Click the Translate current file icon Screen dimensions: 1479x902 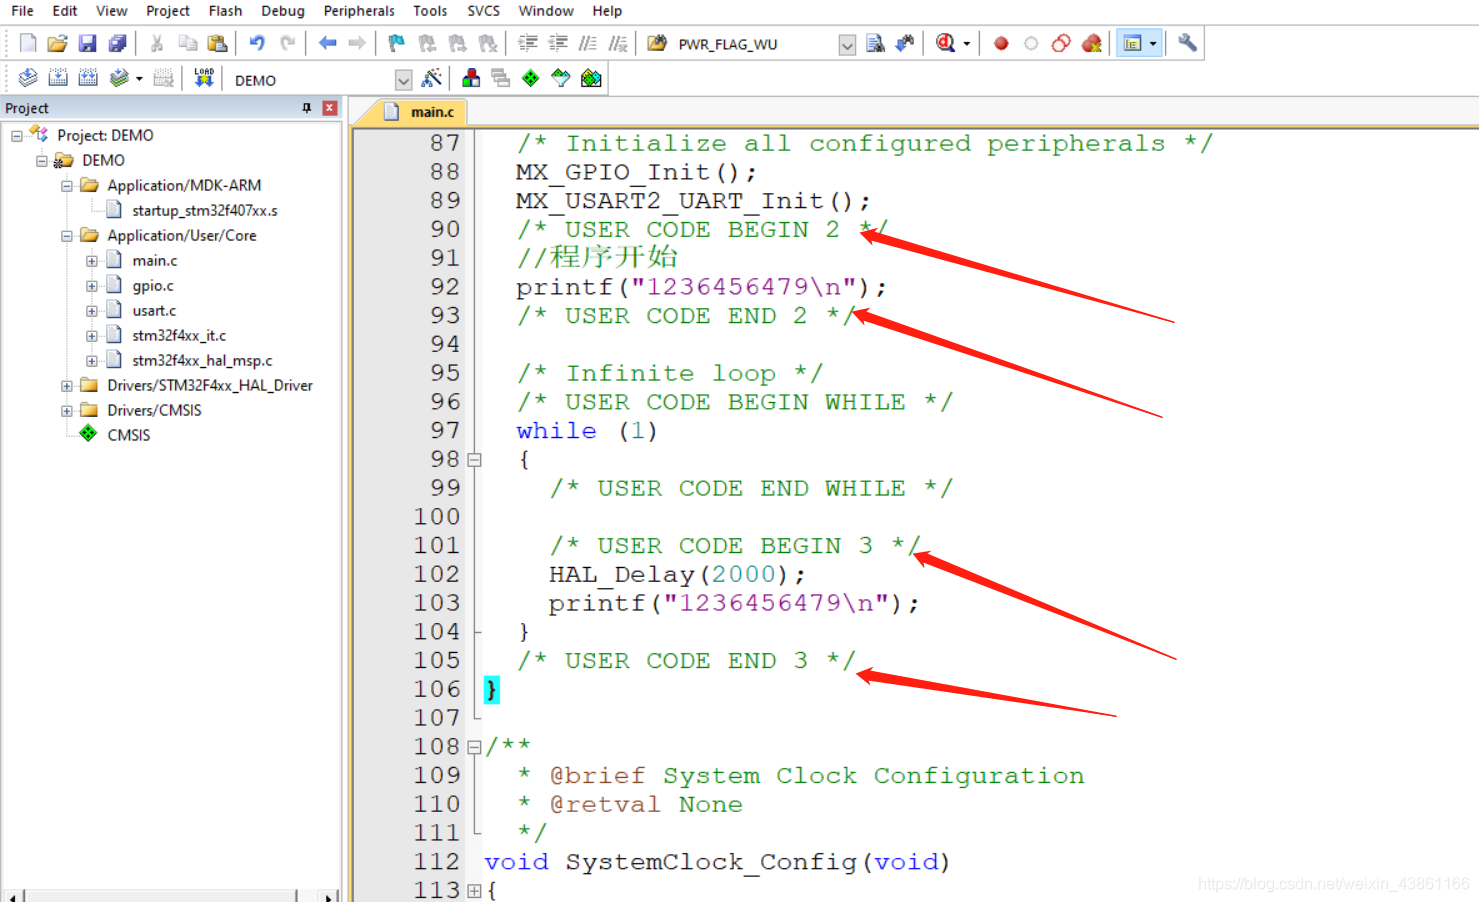(28, 78)
